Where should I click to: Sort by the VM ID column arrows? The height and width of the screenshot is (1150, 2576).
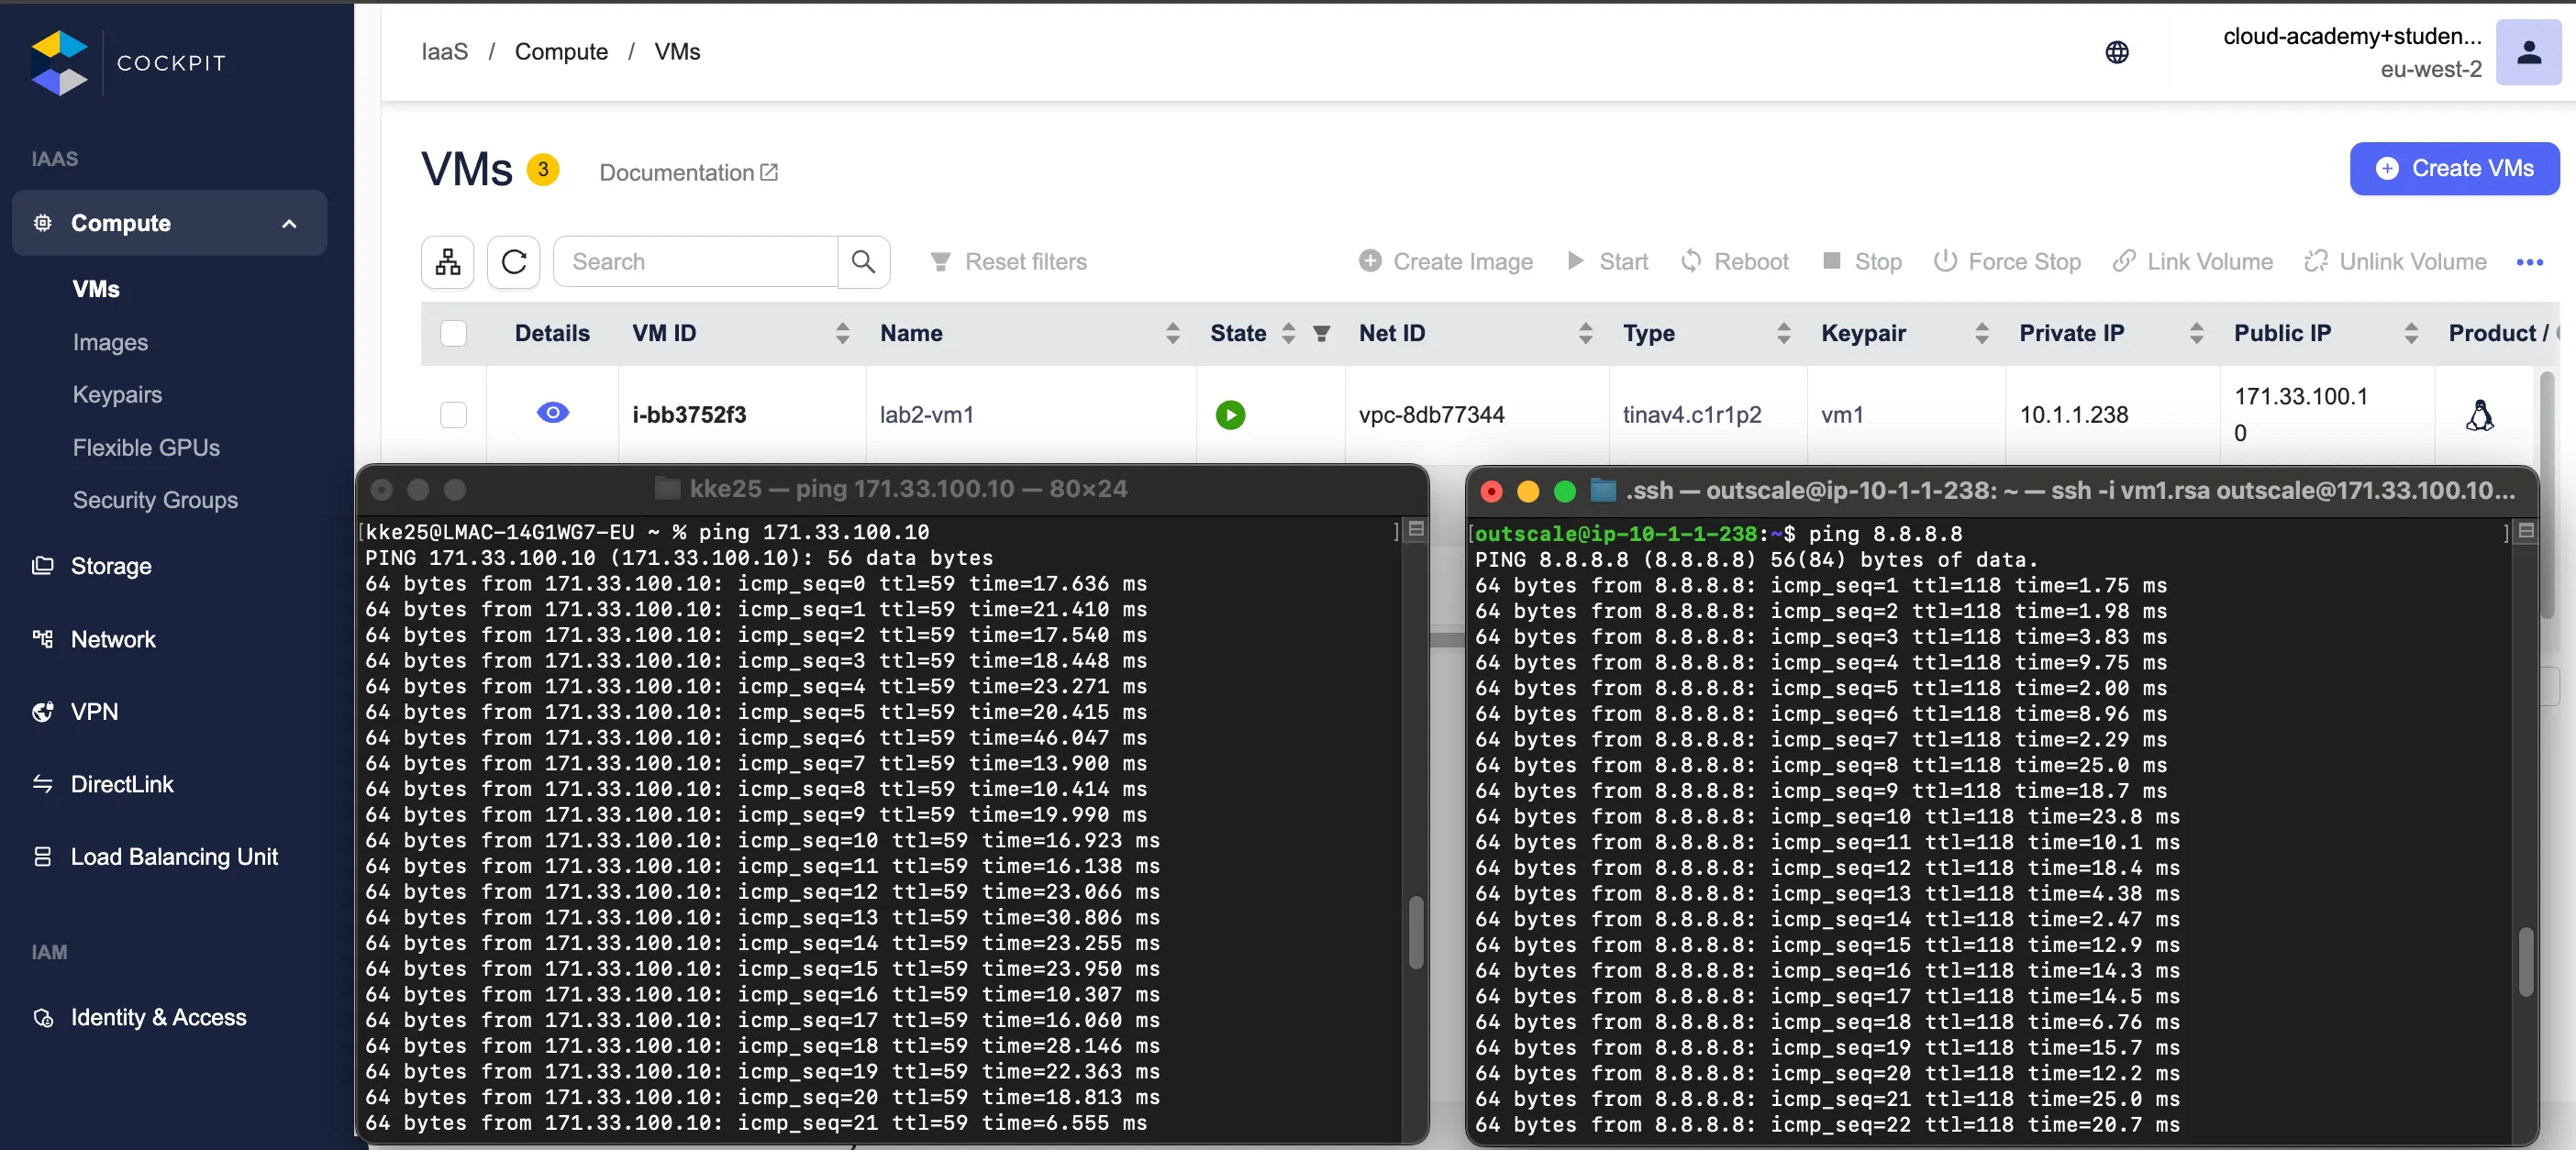(842, 334)
